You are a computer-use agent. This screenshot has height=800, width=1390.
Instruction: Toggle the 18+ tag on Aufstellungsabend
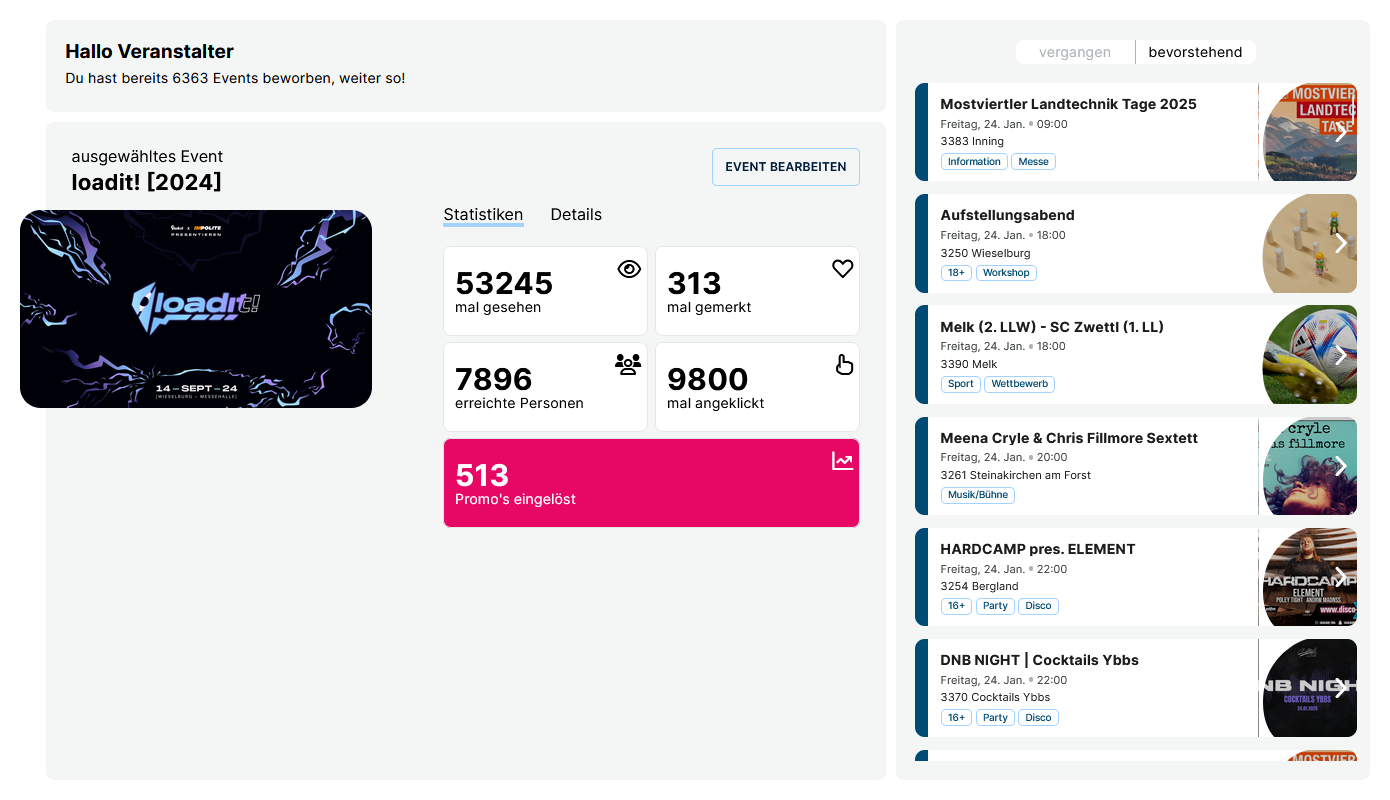click(956, 272)
